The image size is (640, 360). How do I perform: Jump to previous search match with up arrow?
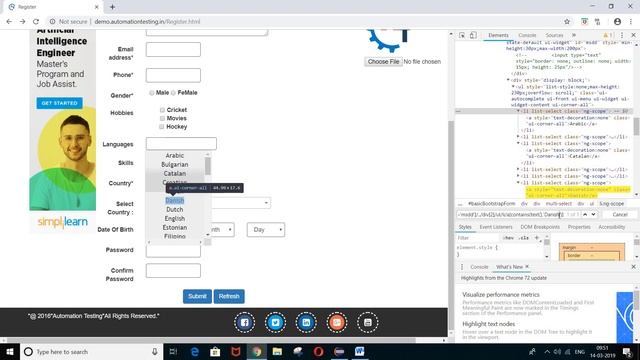click(585, 214)
